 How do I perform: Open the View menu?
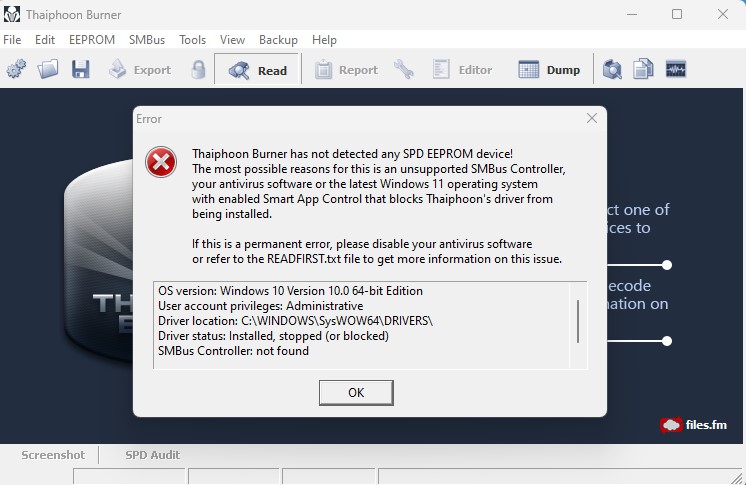[x=232, y=40]
